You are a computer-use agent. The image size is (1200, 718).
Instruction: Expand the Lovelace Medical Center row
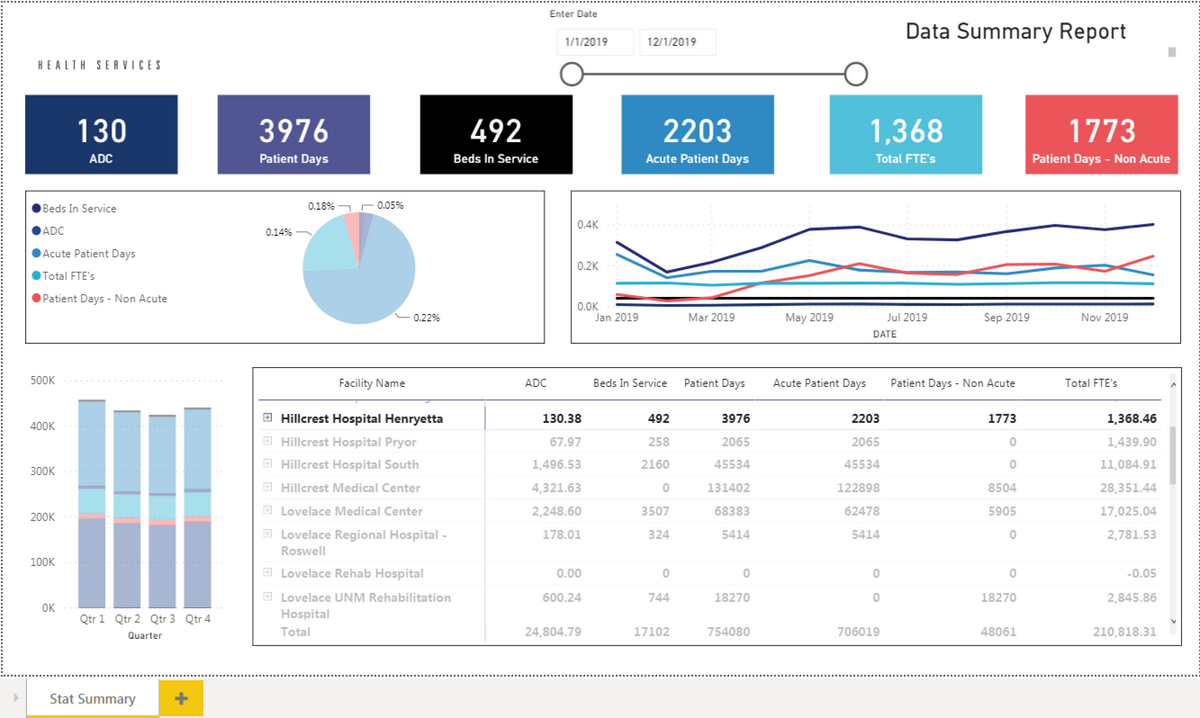point(268,510)
